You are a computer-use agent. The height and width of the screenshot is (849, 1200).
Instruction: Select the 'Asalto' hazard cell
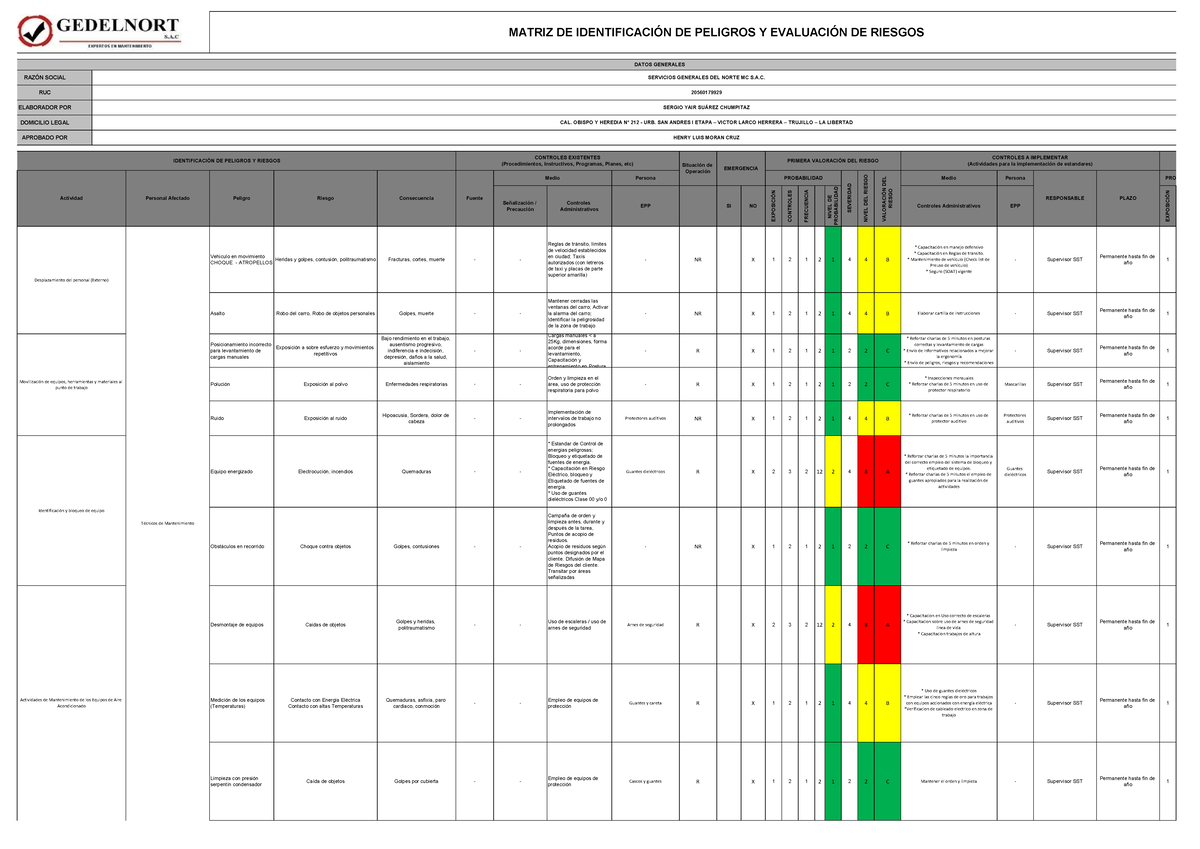coord(241,313)
